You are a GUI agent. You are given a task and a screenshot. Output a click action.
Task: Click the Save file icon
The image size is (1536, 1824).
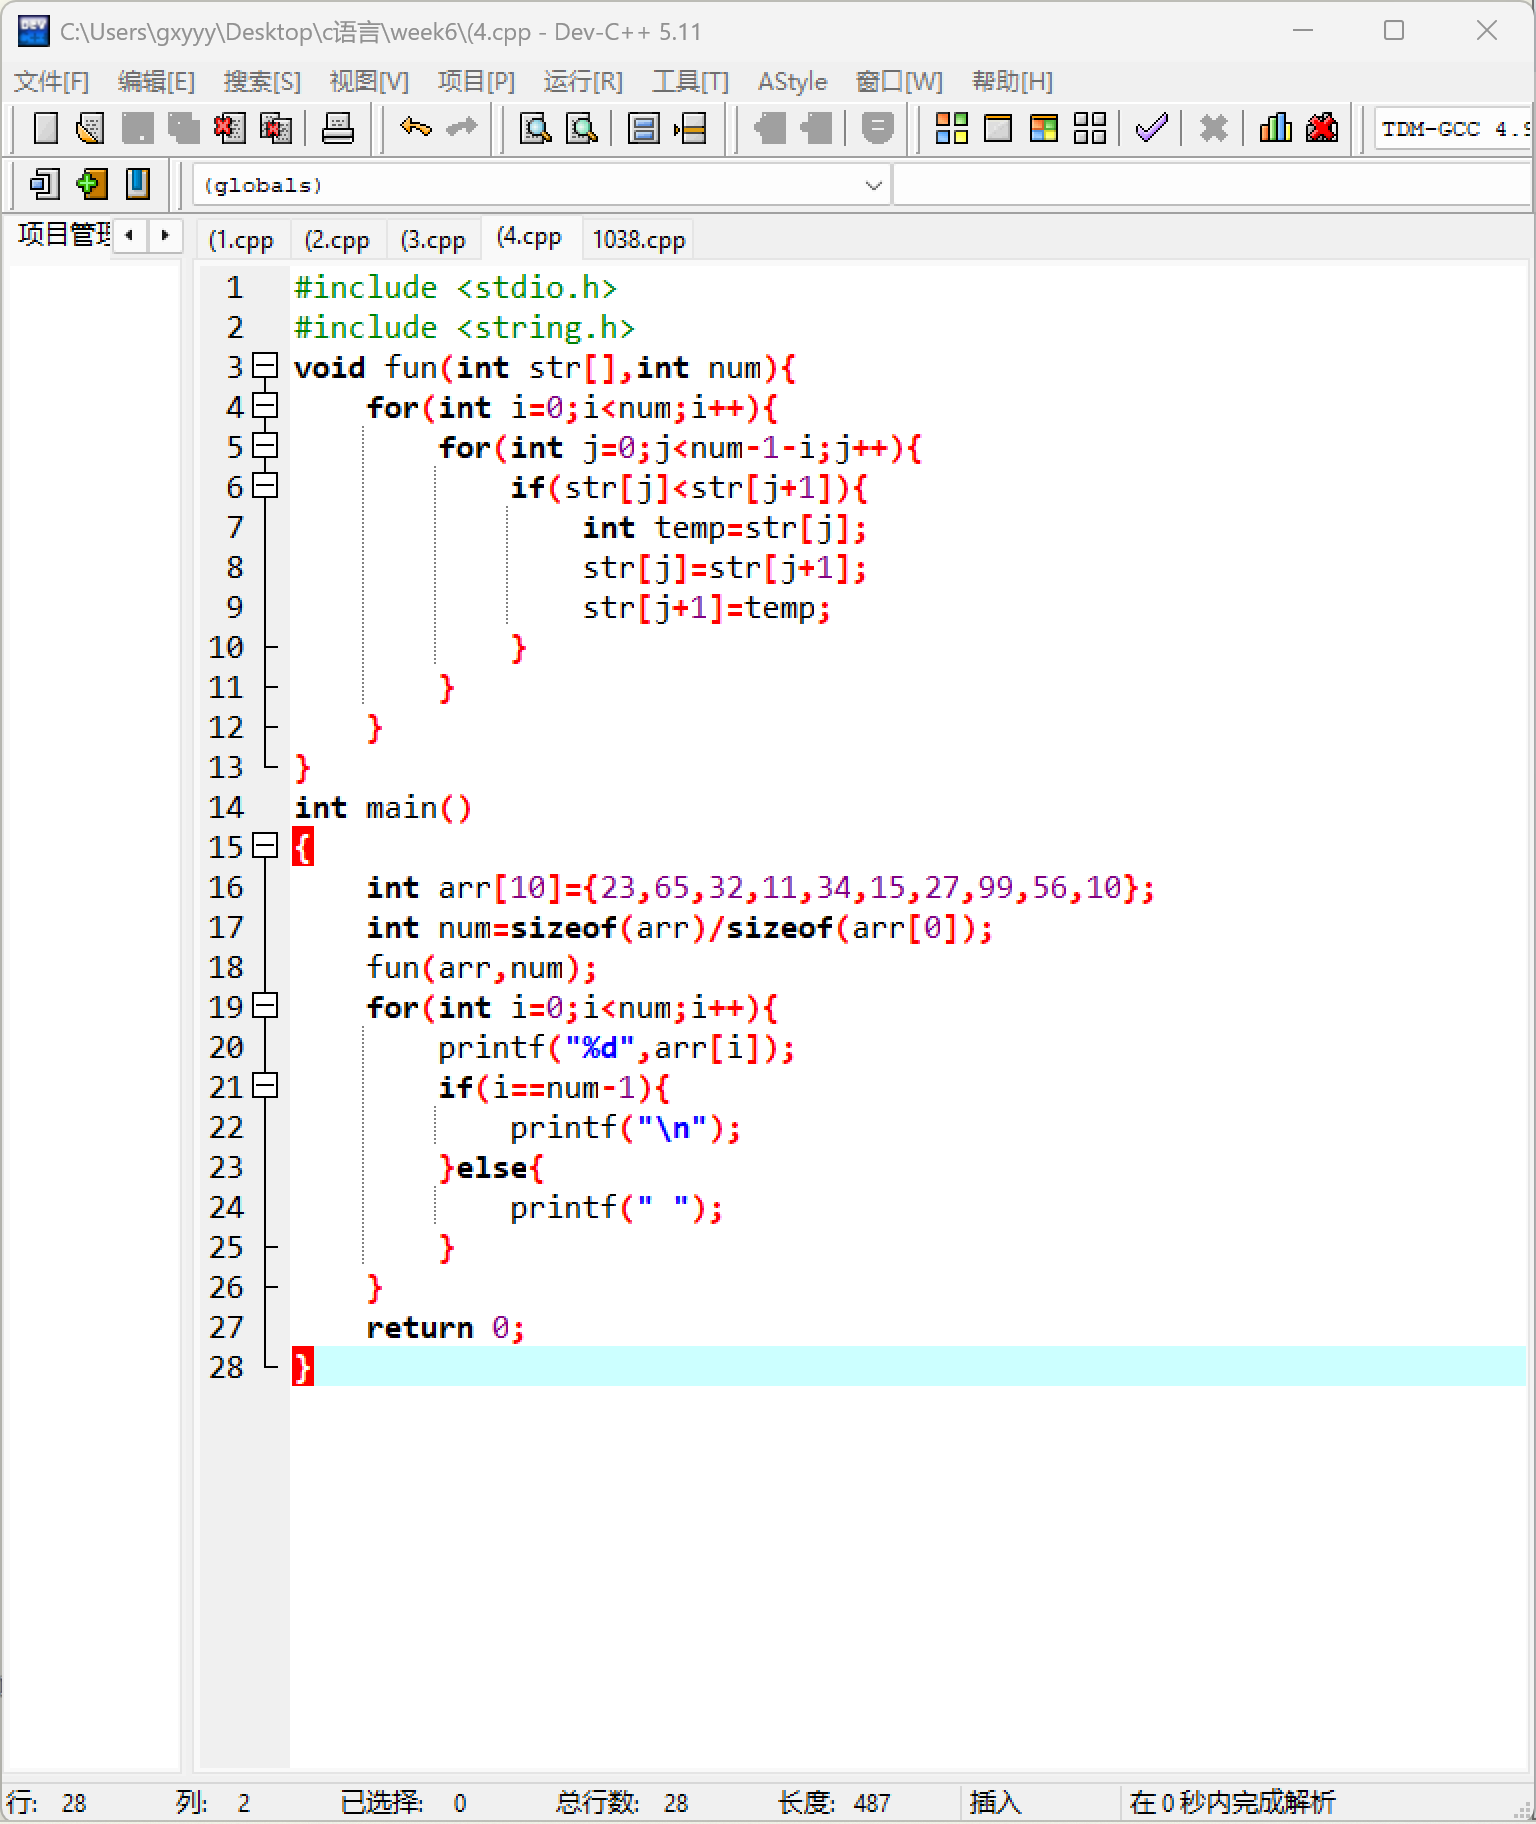[x=137, y=128]
